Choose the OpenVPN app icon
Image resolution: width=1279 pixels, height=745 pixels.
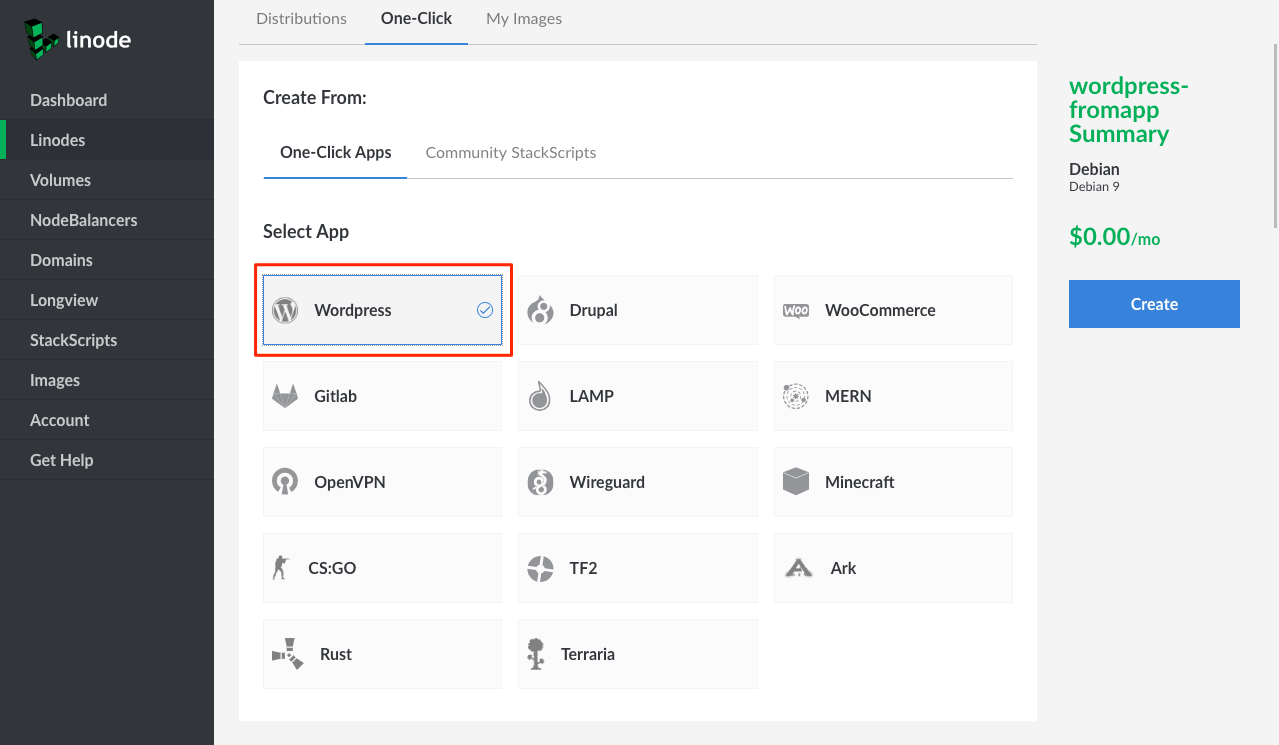click(x=285, y=482)
